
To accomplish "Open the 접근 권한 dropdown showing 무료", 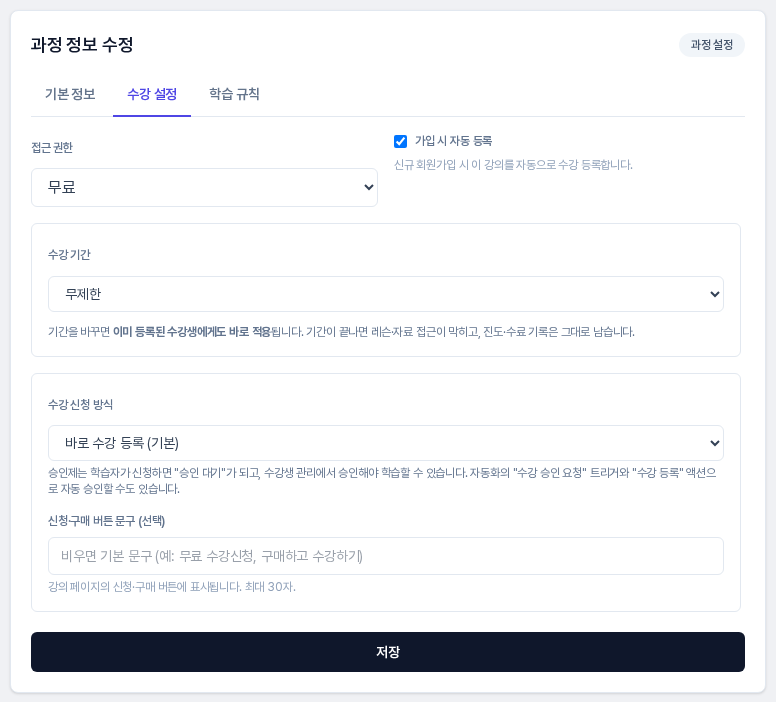I will 204,187.
